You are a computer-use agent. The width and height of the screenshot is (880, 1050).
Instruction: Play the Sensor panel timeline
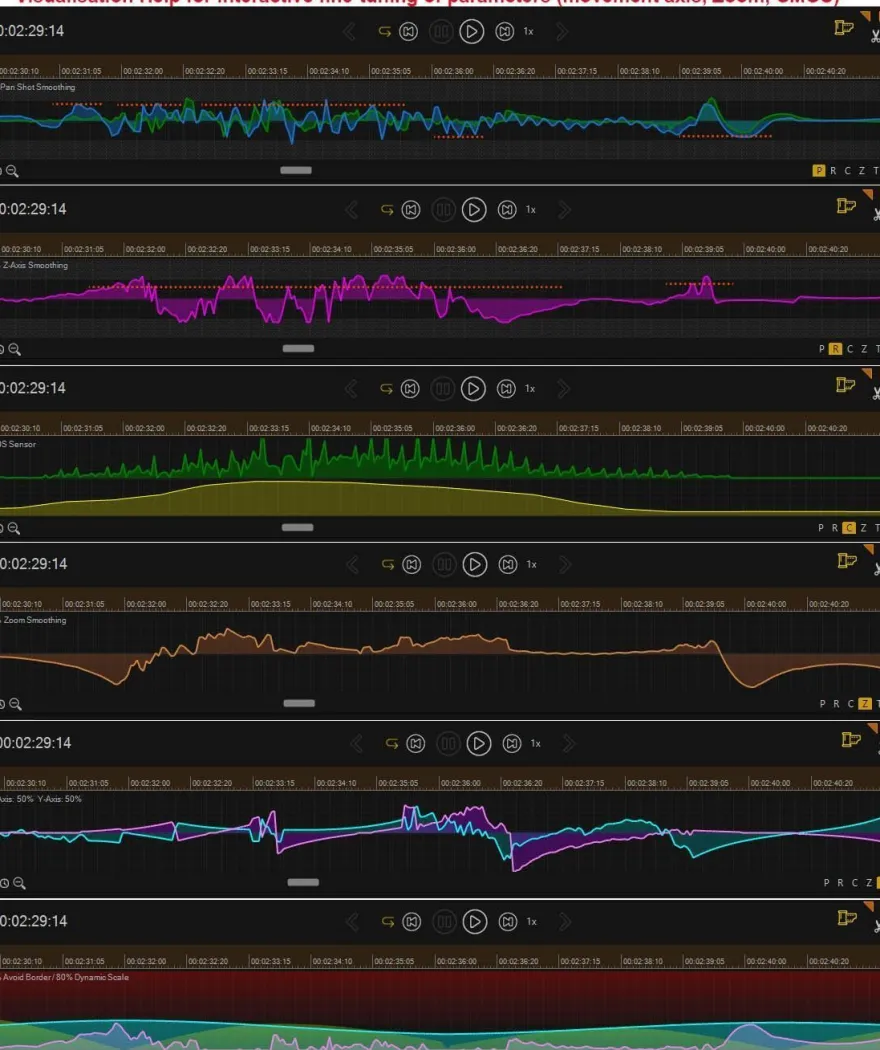[473, 388]
